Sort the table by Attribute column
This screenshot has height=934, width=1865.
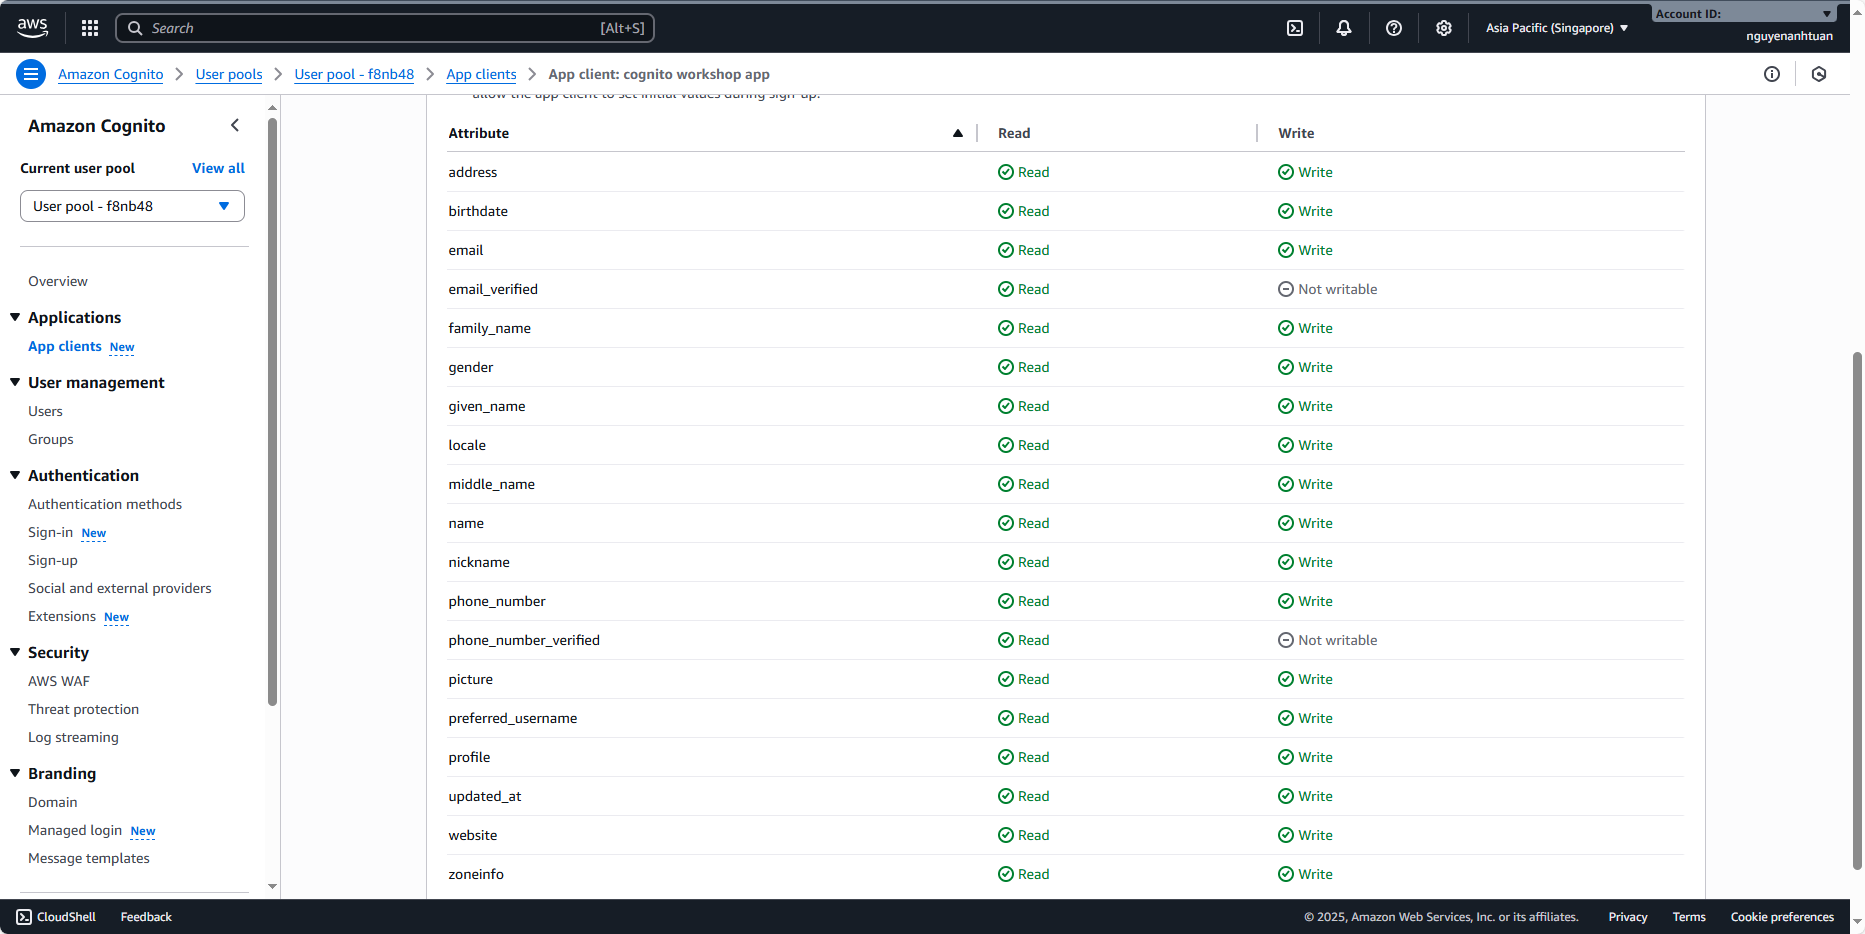[957, 133]
